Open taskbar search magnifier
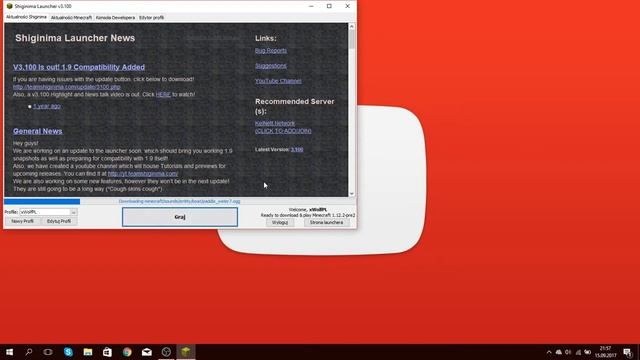This screenshot has width=640, height=360. pyautogui.click(x=29, y=352)
